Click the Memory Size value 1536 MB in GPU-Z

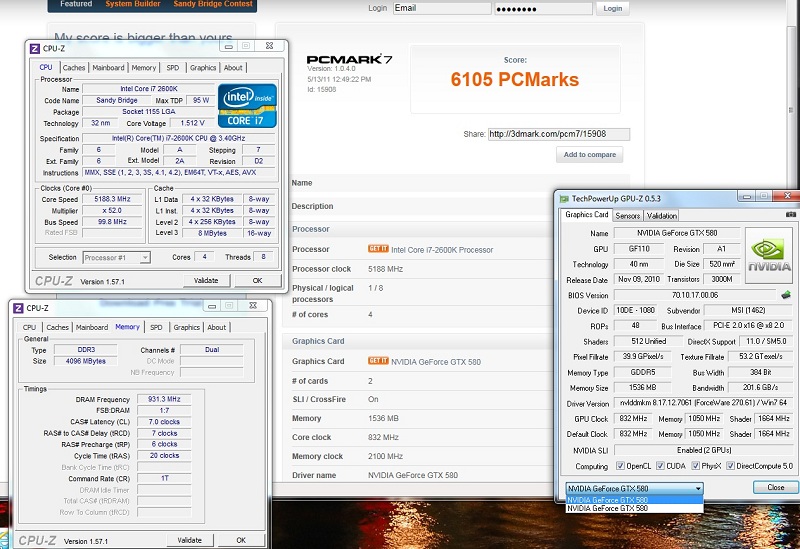tap(642, 387)
